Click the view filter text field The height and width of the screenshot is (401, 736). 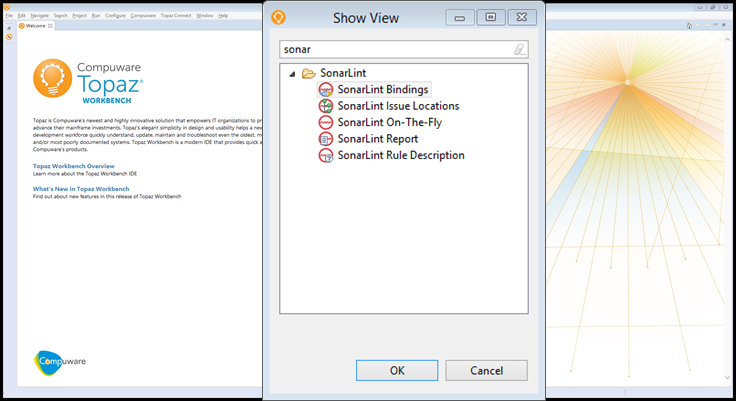pos(404,49)
